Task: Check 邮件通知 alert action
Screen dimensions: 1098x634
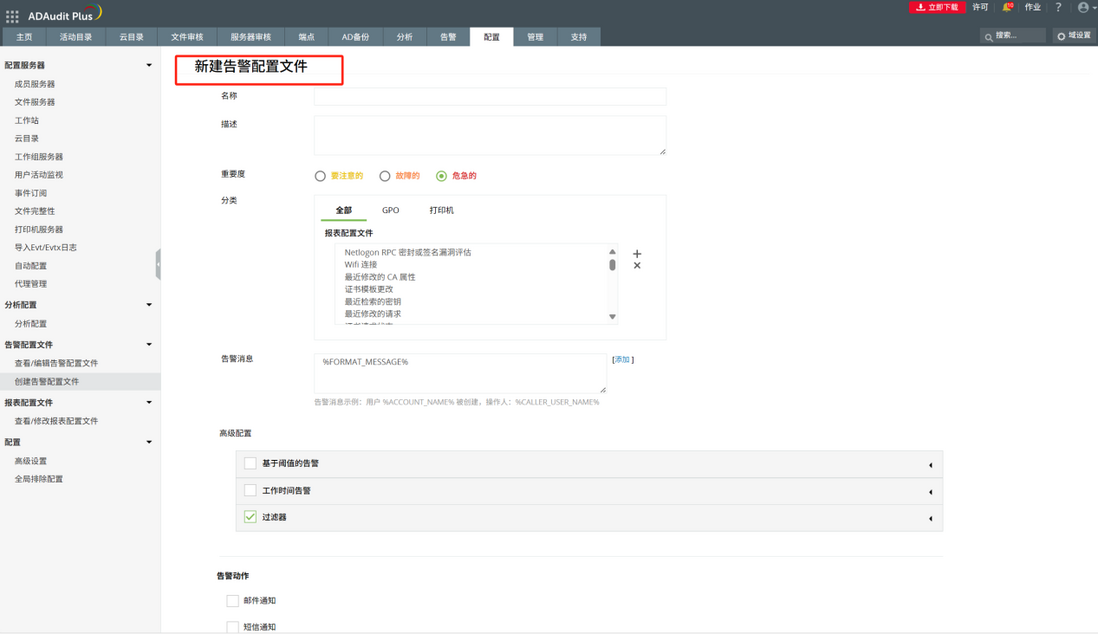Action: coord(232,600)
